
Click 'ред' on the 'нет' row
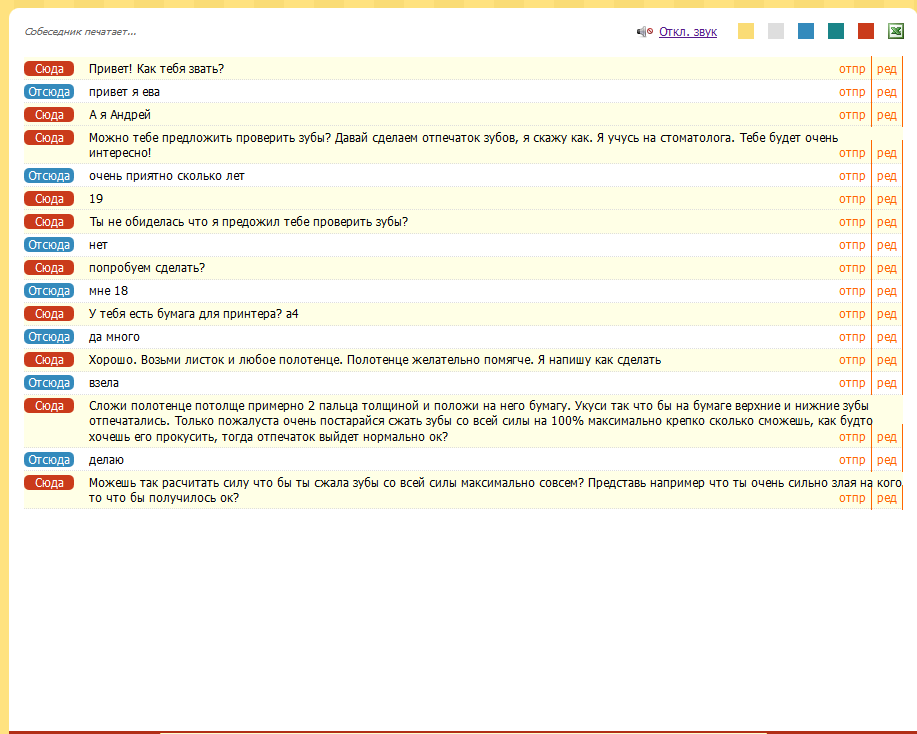(887, 245)
